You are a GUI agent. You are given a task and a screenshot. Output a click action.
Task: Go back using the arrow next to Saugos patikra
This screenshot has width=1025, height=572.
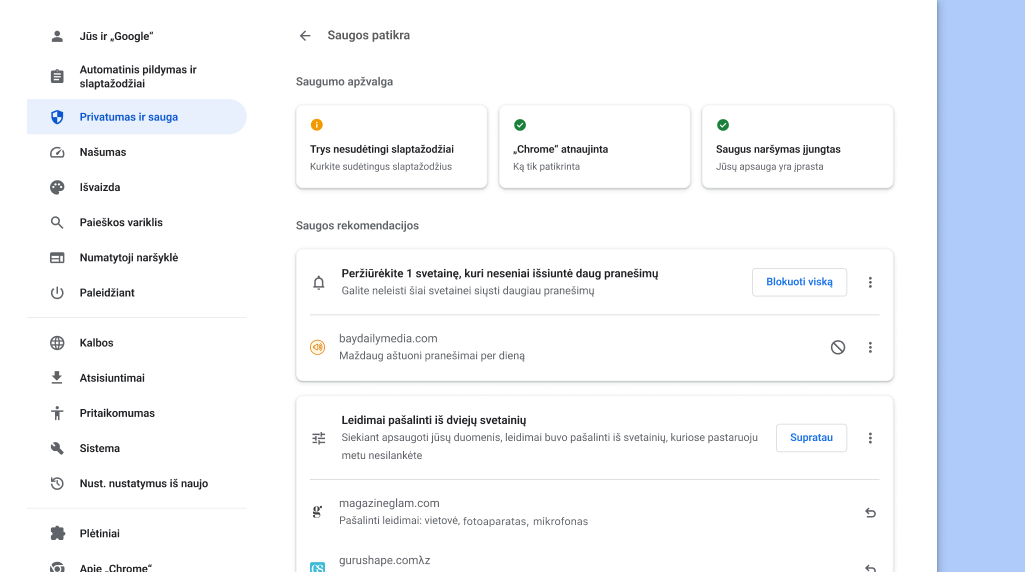pos(305,36)
